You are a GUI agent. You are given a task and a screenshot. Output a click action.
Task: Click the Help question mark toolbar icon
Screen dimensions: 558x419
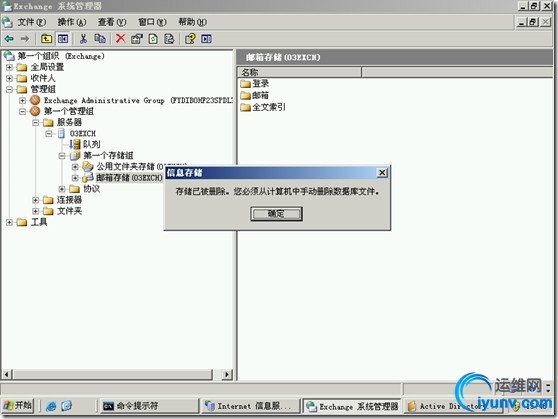pyautogui.click(x=190, y=38)
